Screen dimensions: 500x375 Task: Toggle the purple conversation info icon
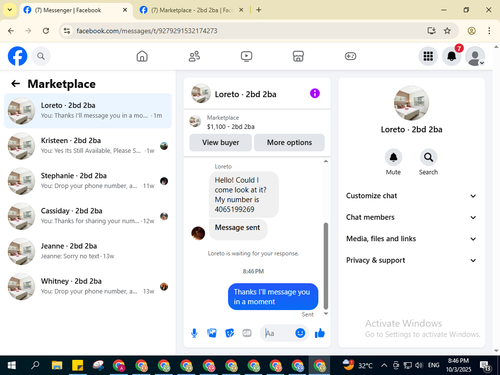click(x=315, y=93)
